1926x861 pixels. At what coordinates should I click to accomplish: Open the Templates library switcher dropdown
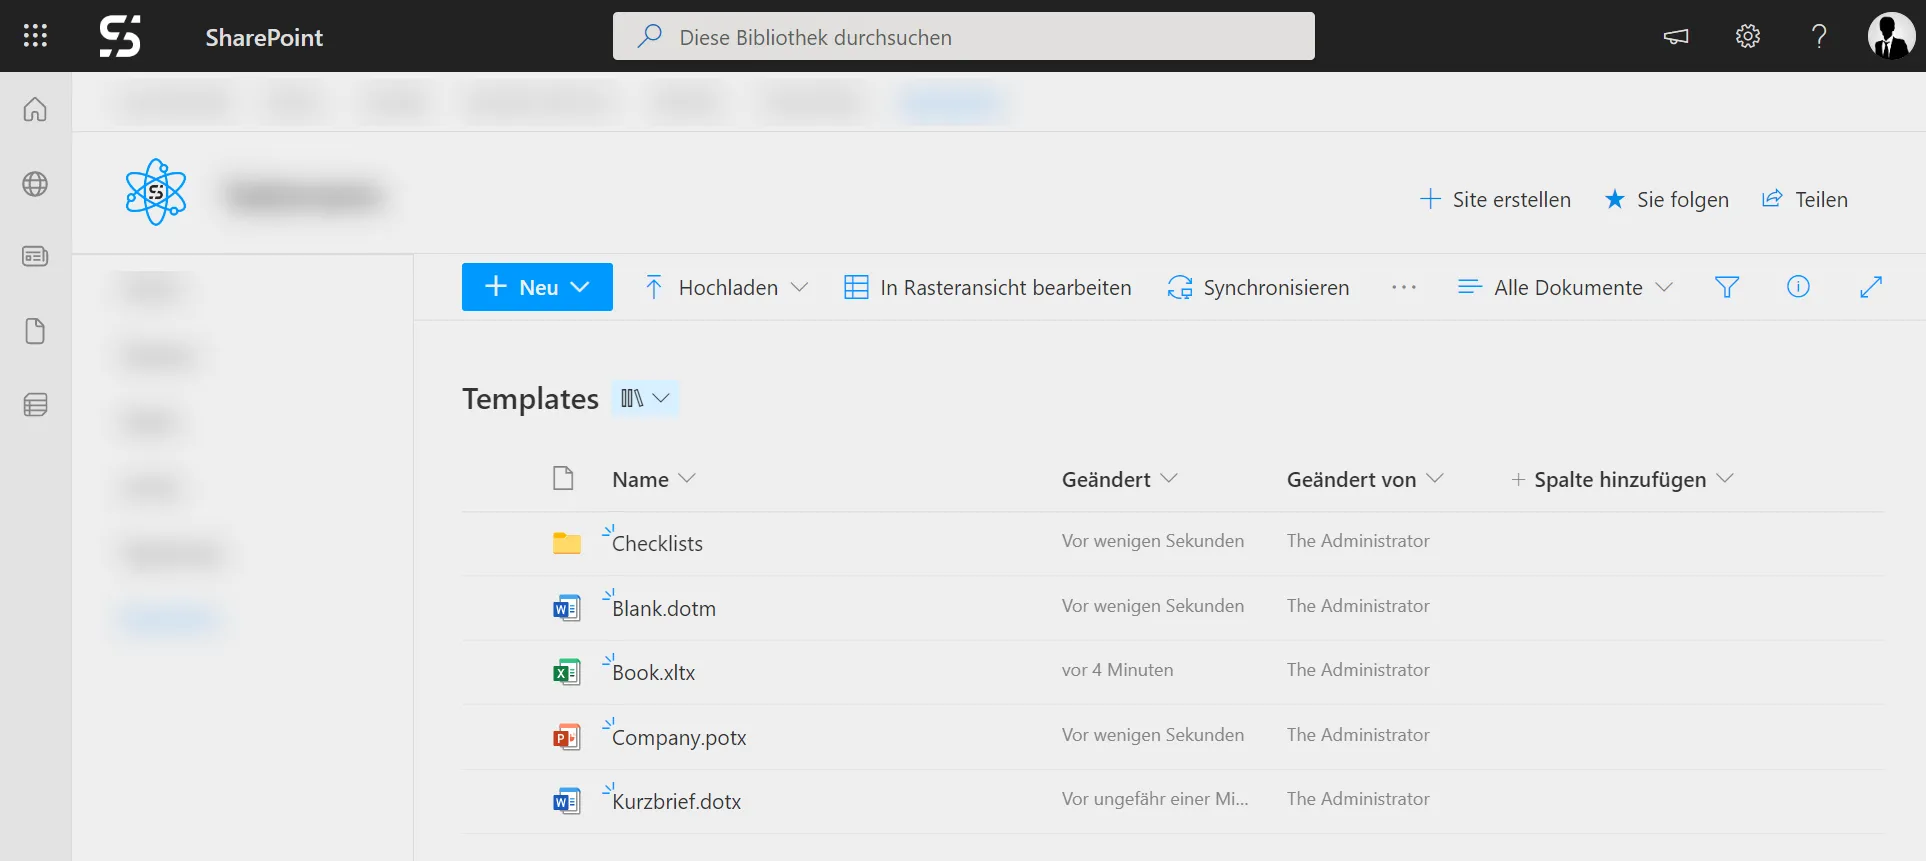[645, 398]
